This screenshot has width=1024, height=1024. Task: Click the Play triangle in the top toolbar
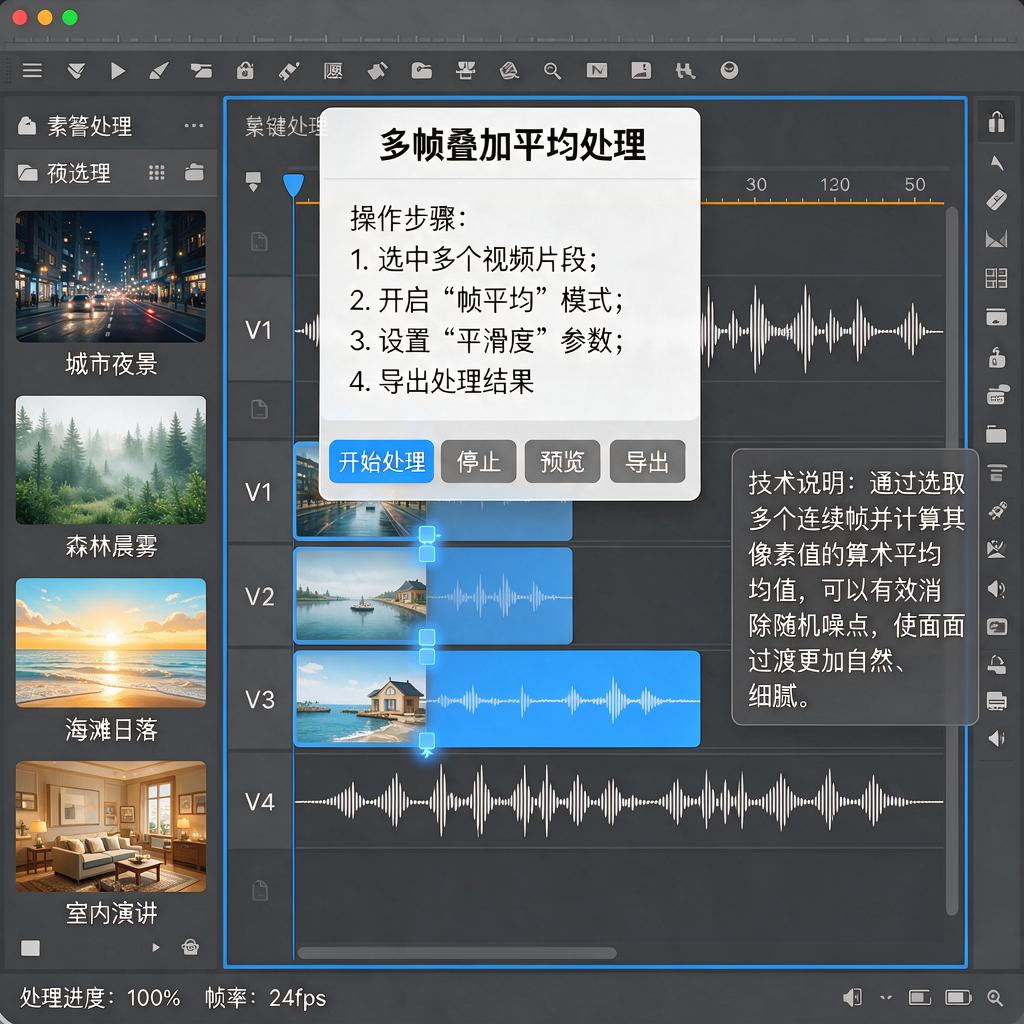click(x=118, y=71)
